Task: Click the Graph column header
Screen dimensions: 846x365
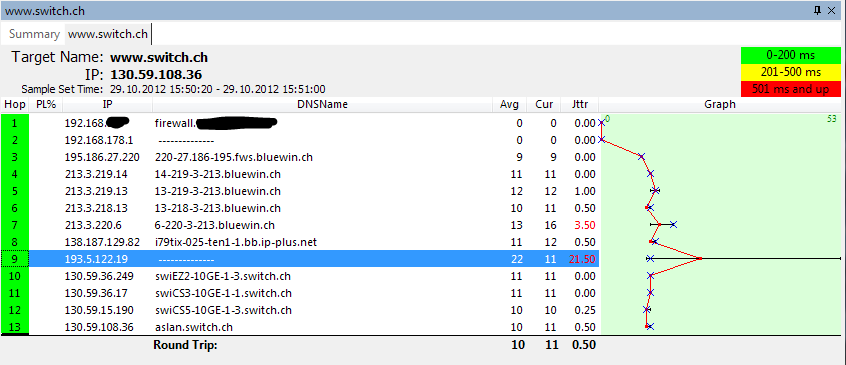Action: tap(720, 104)
